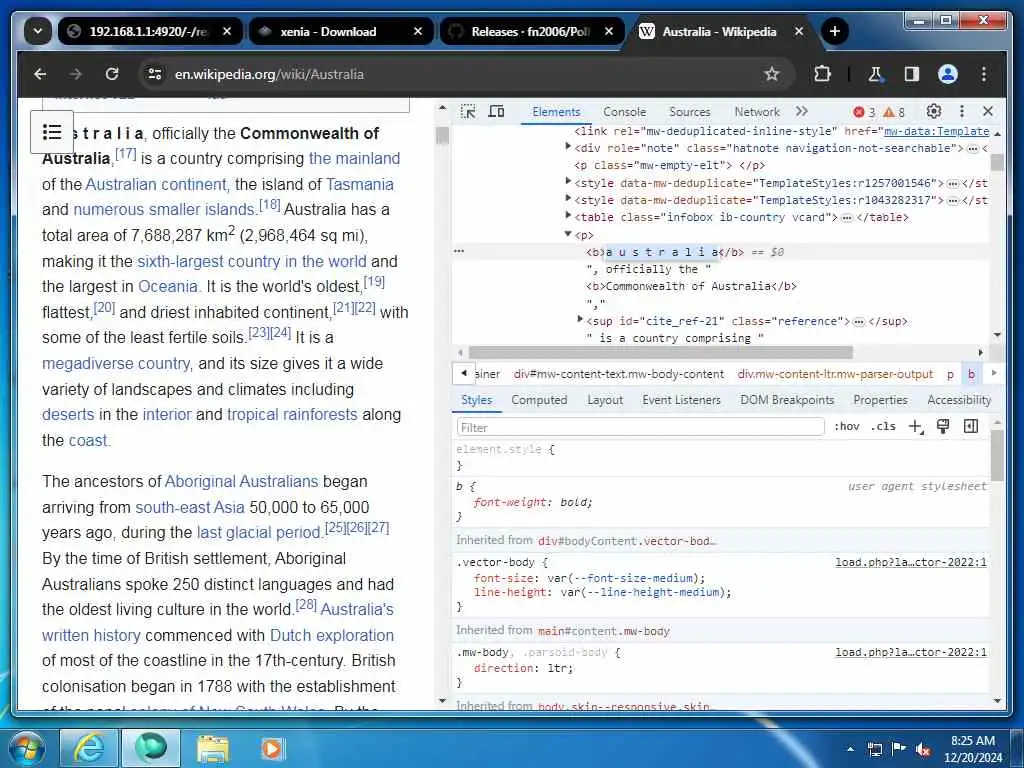Toggle computed styles sidebar pane

(x=971, y=426)
